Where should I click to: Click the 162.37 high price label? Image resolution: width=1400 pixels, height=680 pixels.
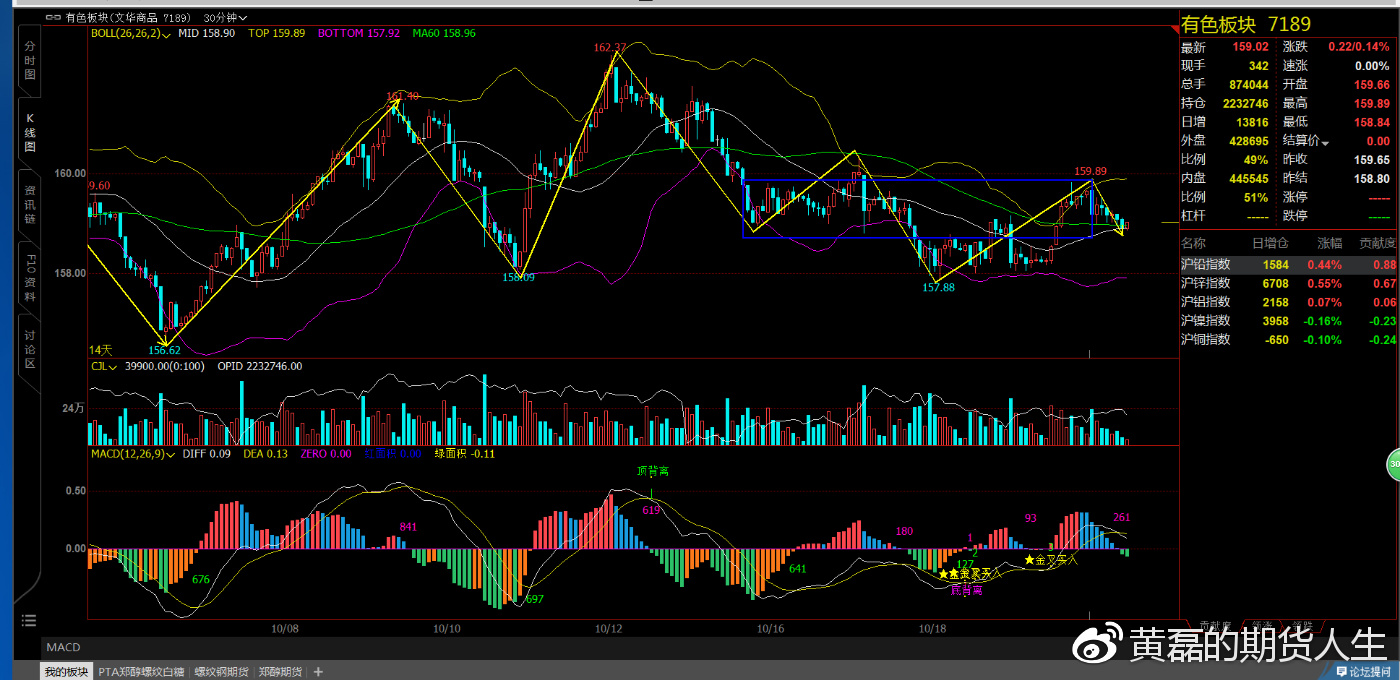tap(609, 47)
